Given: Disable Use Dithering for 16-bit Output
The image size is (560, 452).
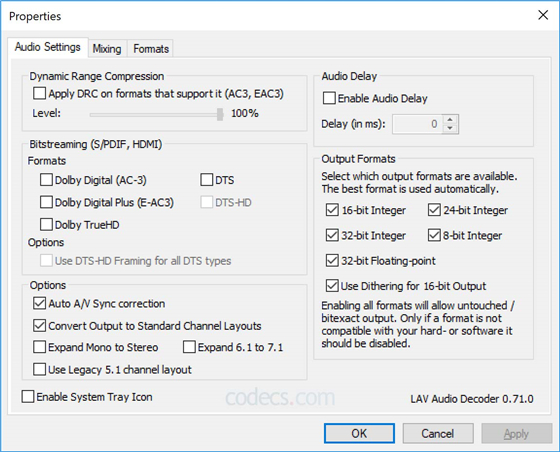Looking at the screenshot, I should click(332, 286).
